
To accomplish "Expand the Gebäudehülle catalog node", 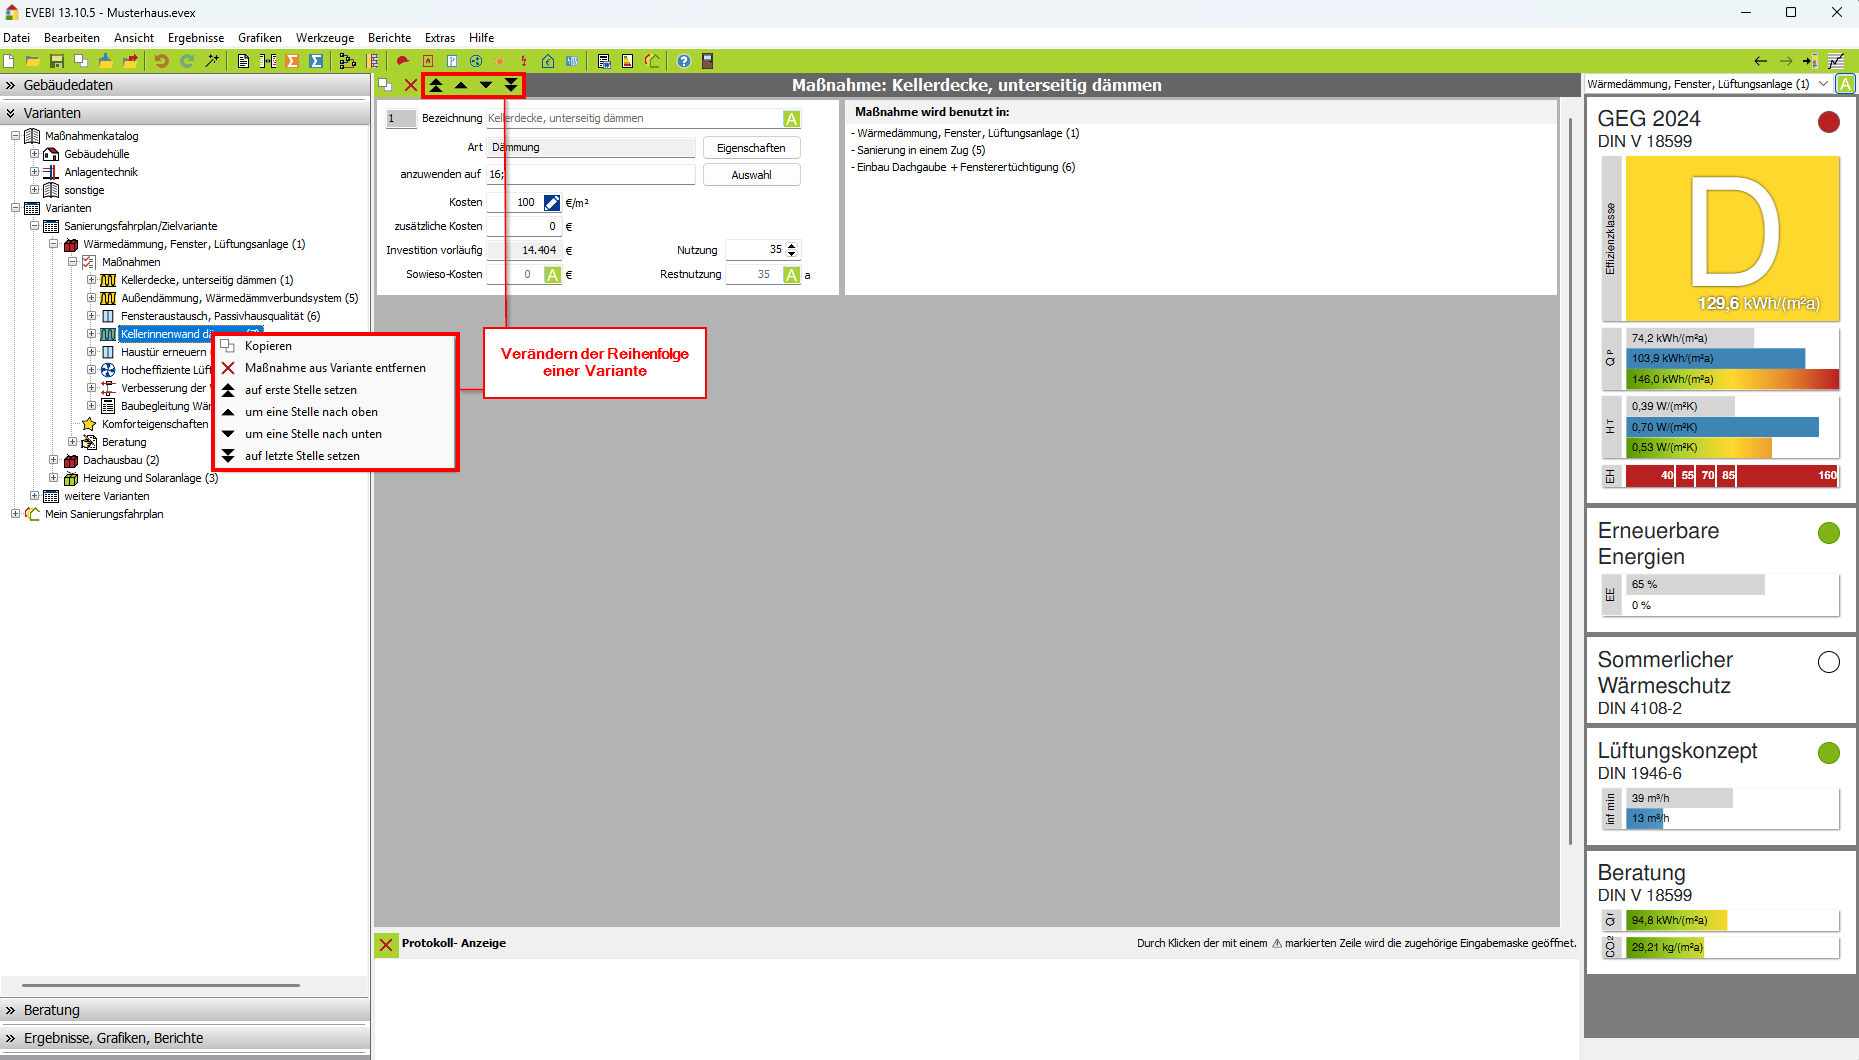I will [35, 154].
